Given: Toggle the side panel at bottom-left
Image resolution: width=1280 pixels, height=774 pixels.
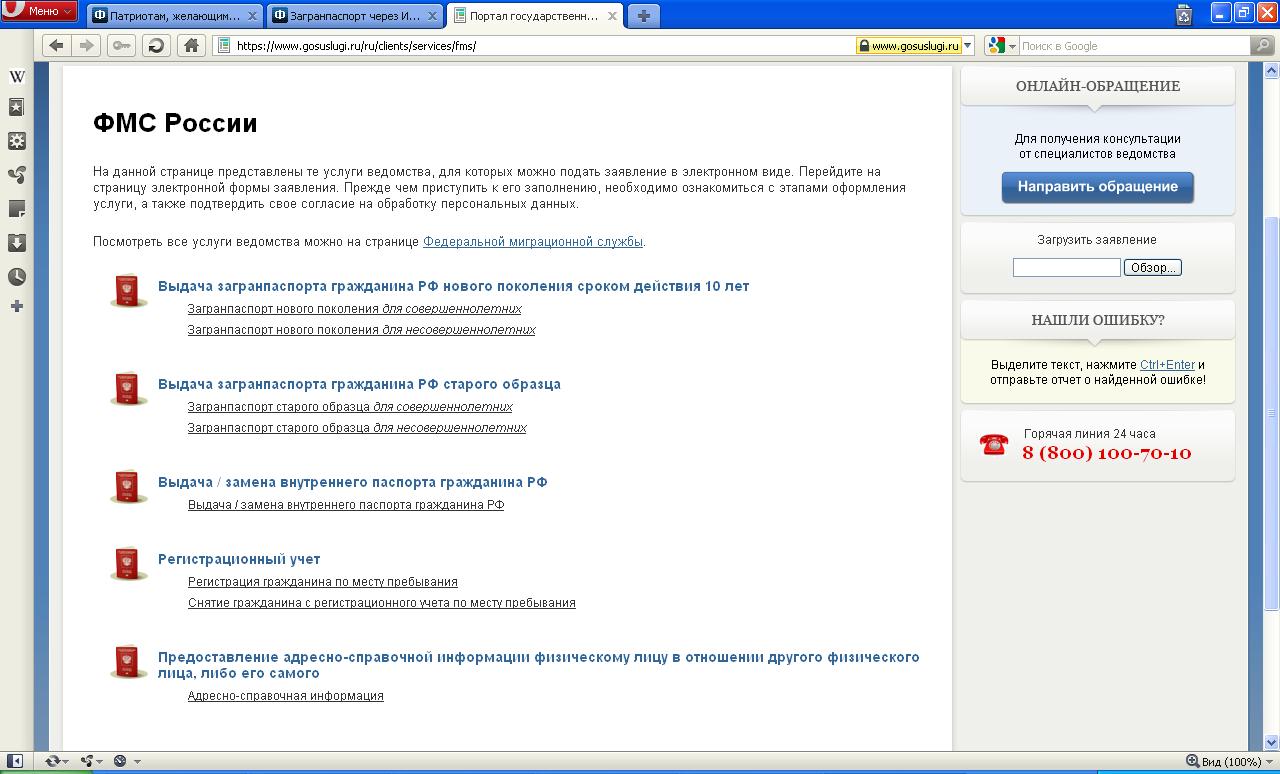Looking at the screenshot, I should coord(15,761).
